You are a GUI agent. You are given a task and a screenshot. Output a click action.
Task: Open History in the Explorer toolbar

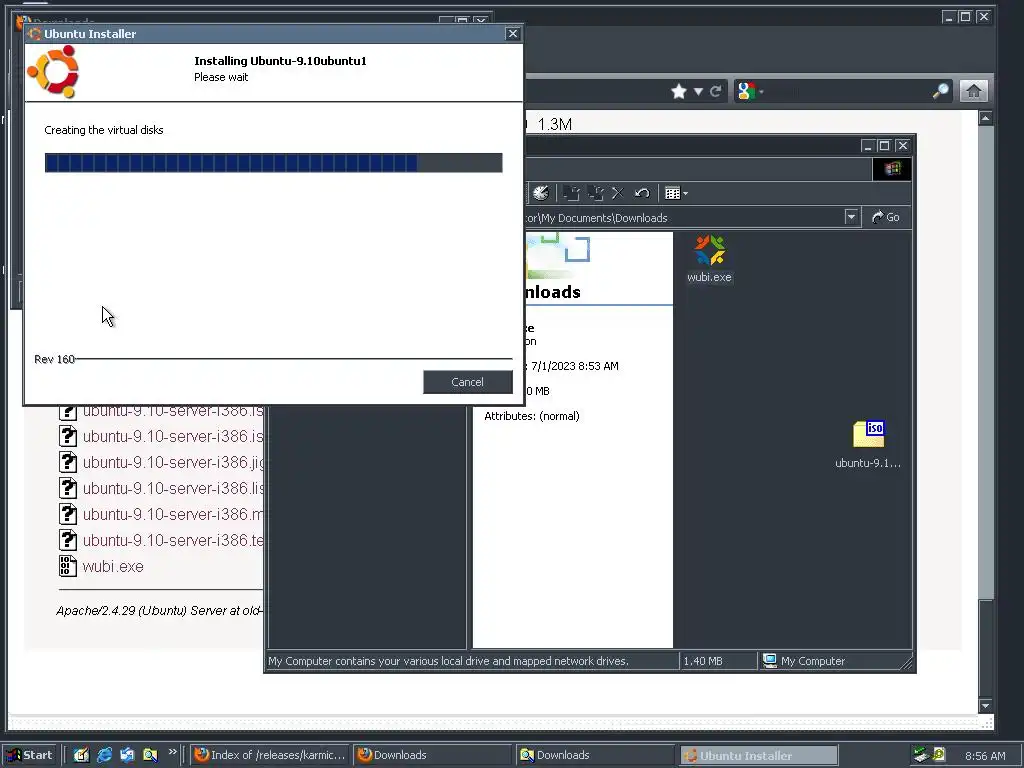tap(541, 193)
